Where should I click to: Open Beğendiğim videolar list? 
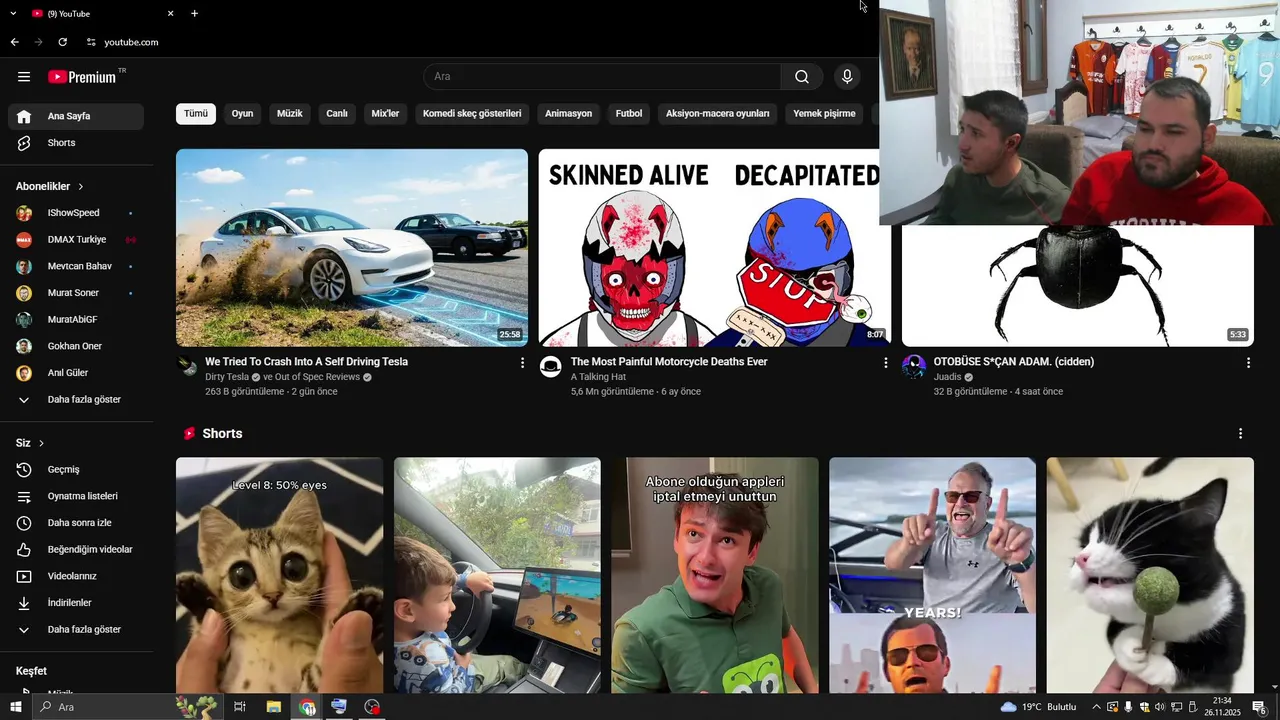[76, 550]
